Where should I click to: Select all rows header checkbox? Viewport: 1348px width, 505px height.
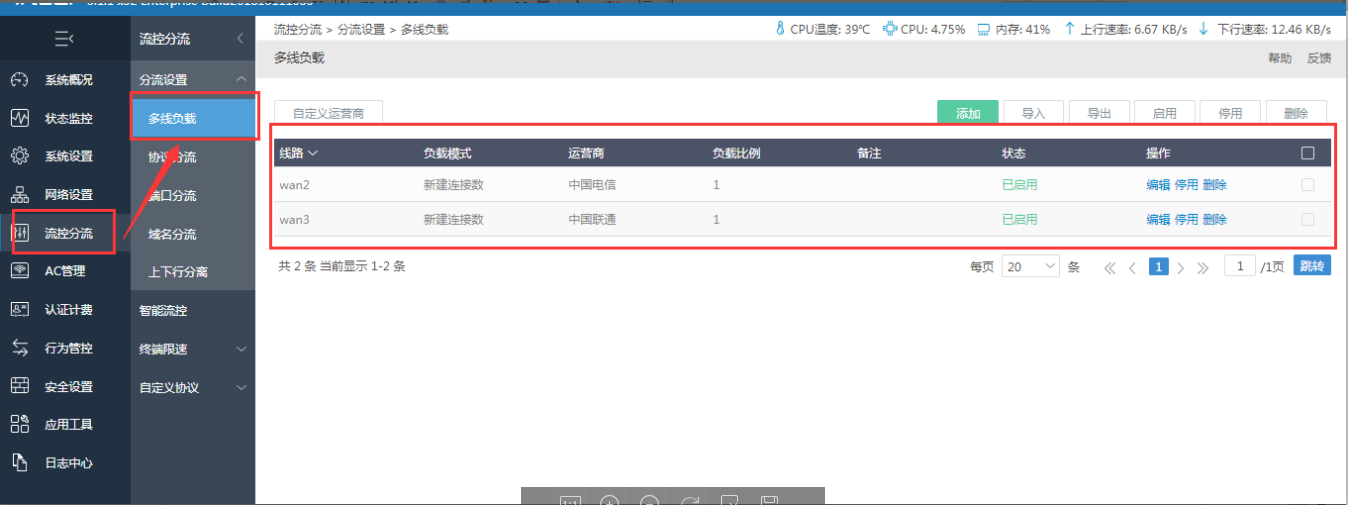pos(1308,153)
